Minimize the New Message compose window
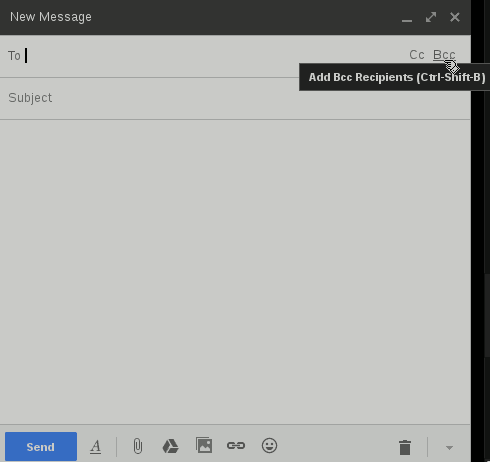Image resolution: width=490 pixels, height=462 pixels. point(407,17)
